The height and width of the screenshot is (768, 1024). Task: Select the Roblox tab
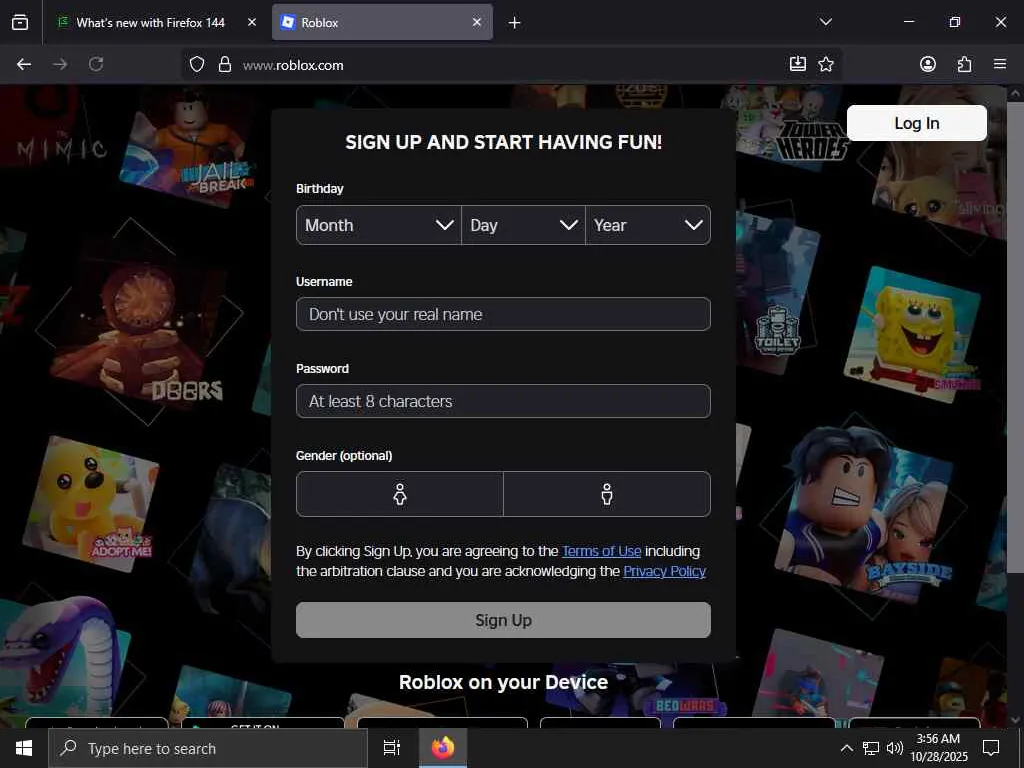click(382, 22)
